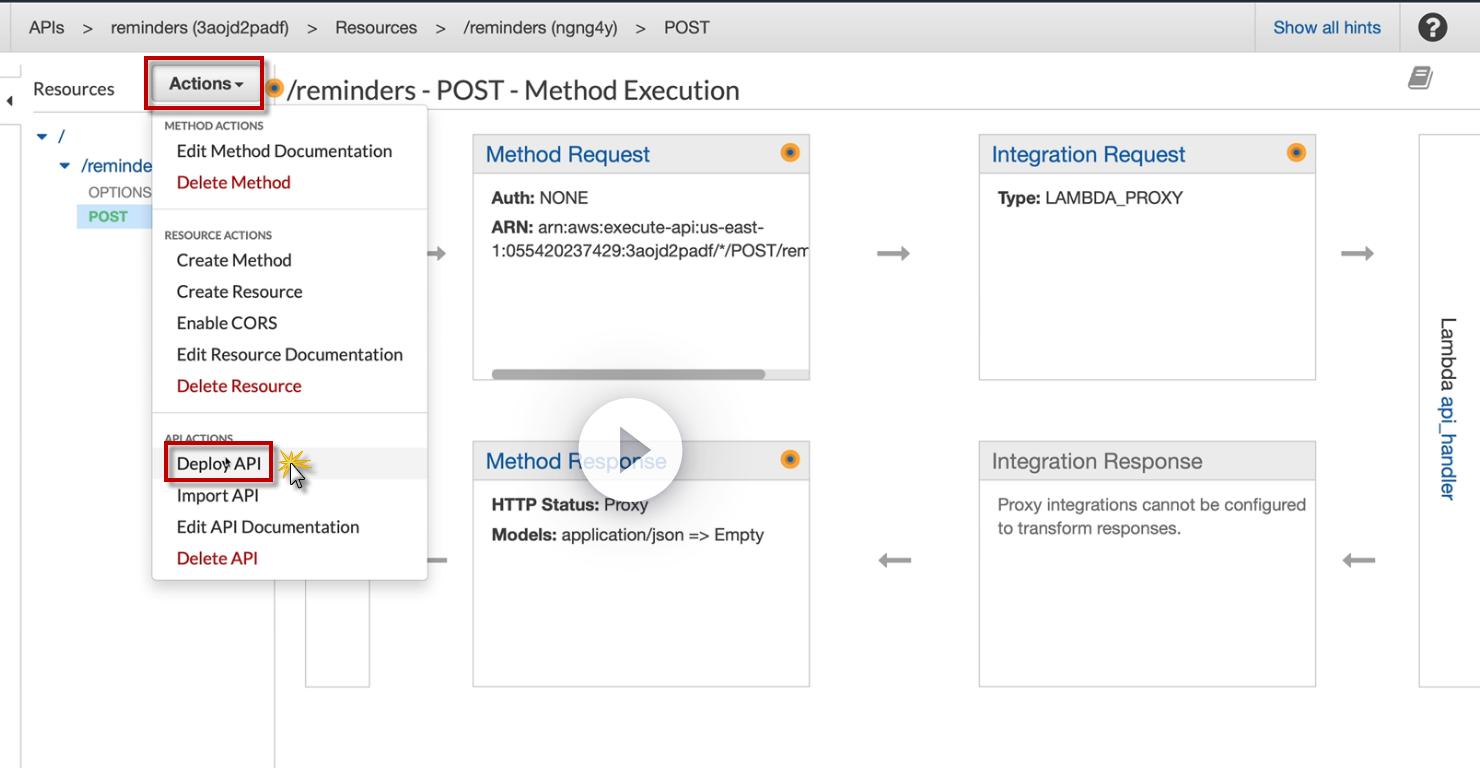1480x768 pixels.
Task: Click the orange dot in Integration Request header
Action: click(1296, 153)
